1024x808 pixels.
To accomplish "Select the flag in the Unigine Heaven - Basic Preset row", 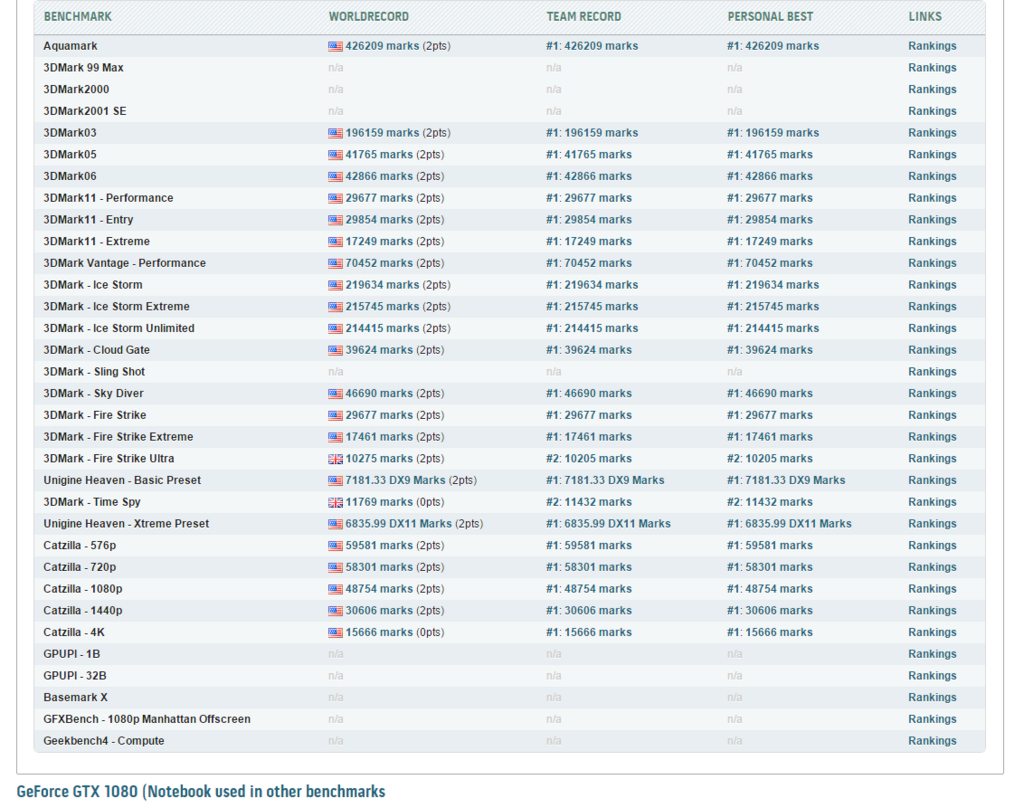I will click(335, 481).
